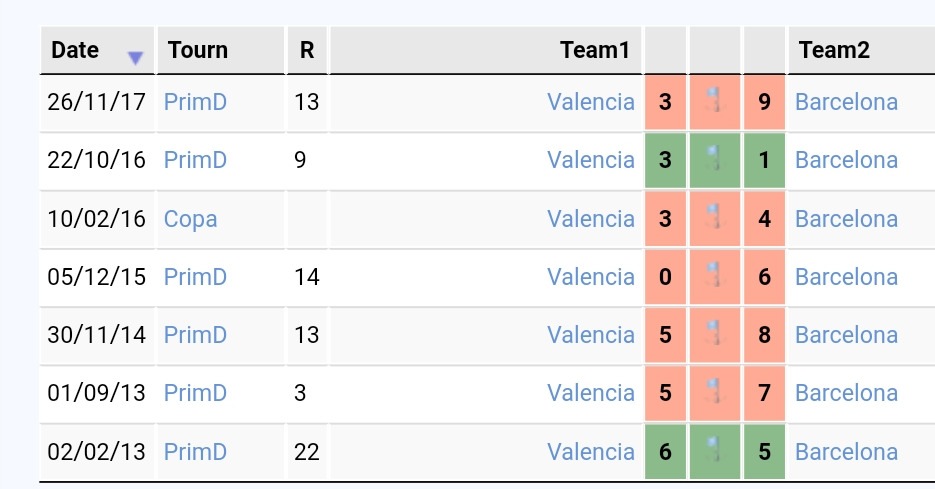Click Barcelona link in 05/12/15 row
Viewport: 935px width, 489px height.
pyautogui.click(x=846, y=277)
